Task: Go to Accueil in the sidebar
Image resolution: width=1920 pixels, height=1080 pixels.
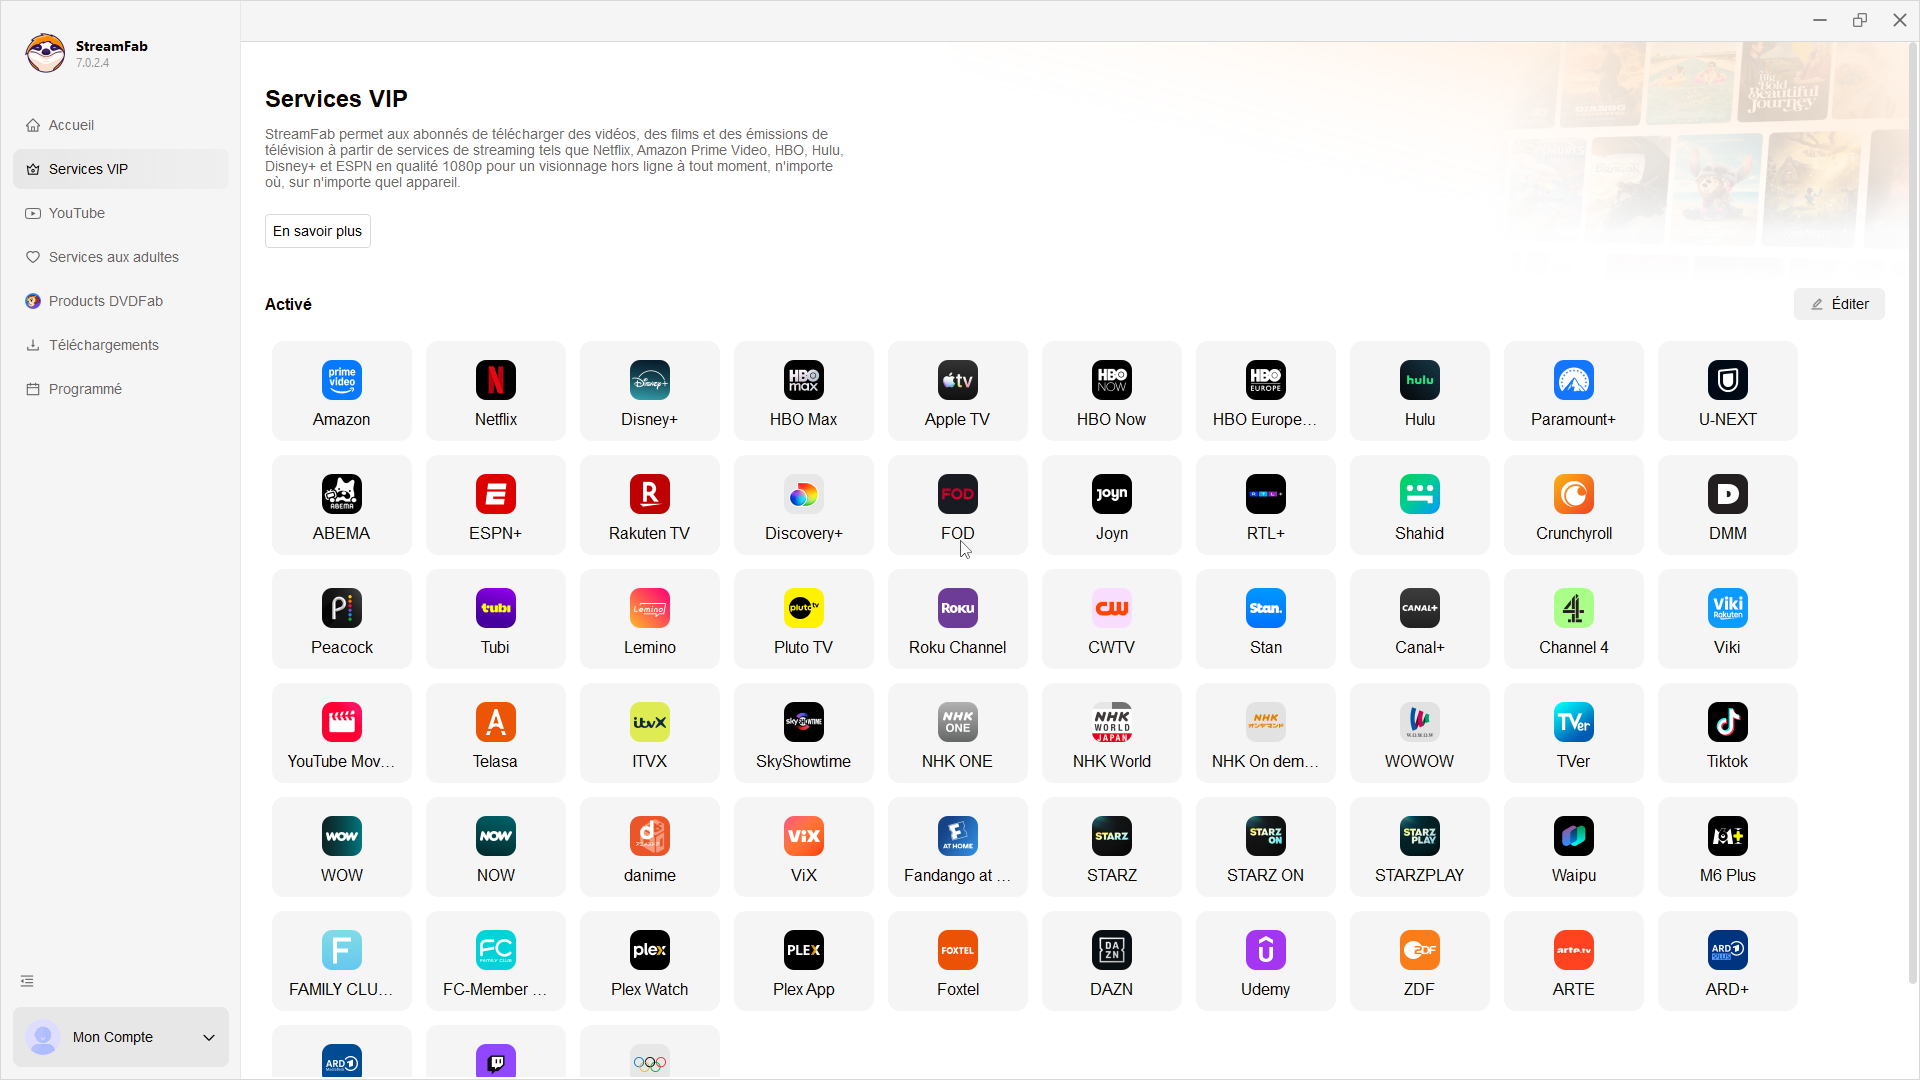Action: click(121, 125)
